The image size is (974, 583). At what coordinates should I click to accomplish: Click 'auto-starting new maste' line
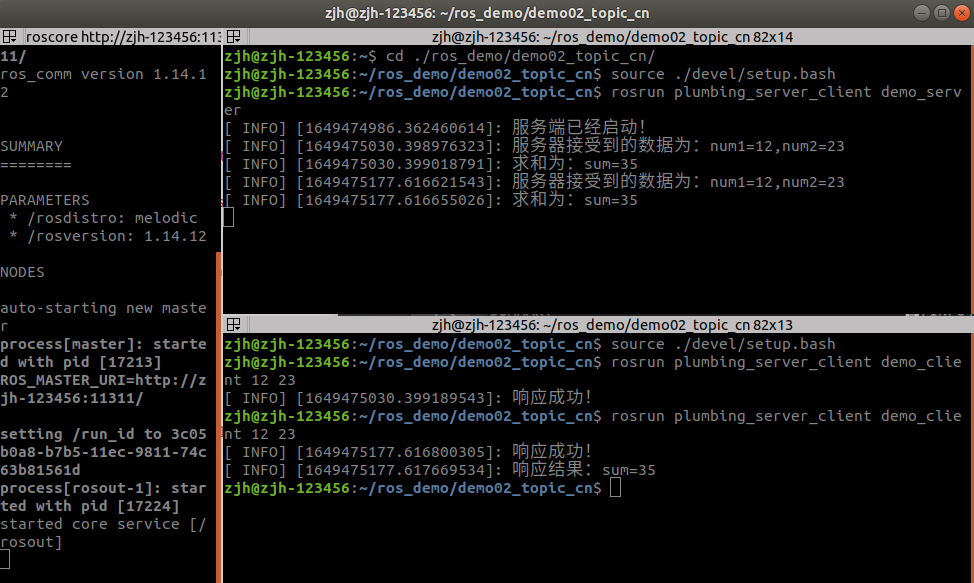(x=103, y=308)
